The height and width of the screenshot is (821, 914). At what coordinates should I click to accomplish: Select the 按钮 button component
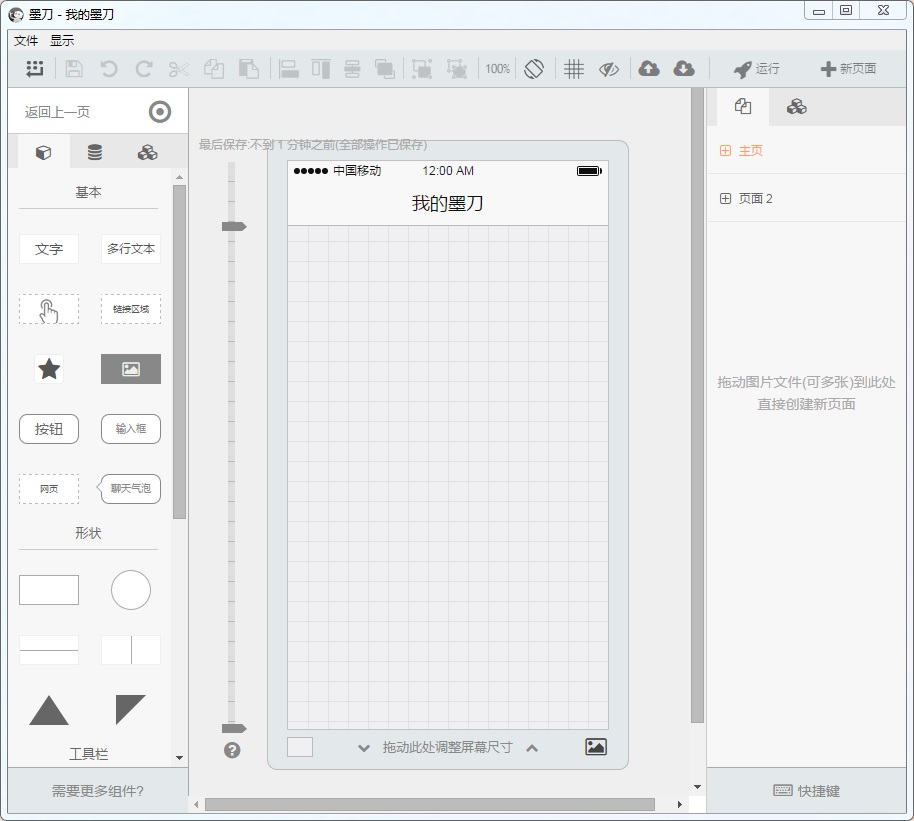pyautogui.click(x=49, y=429)
